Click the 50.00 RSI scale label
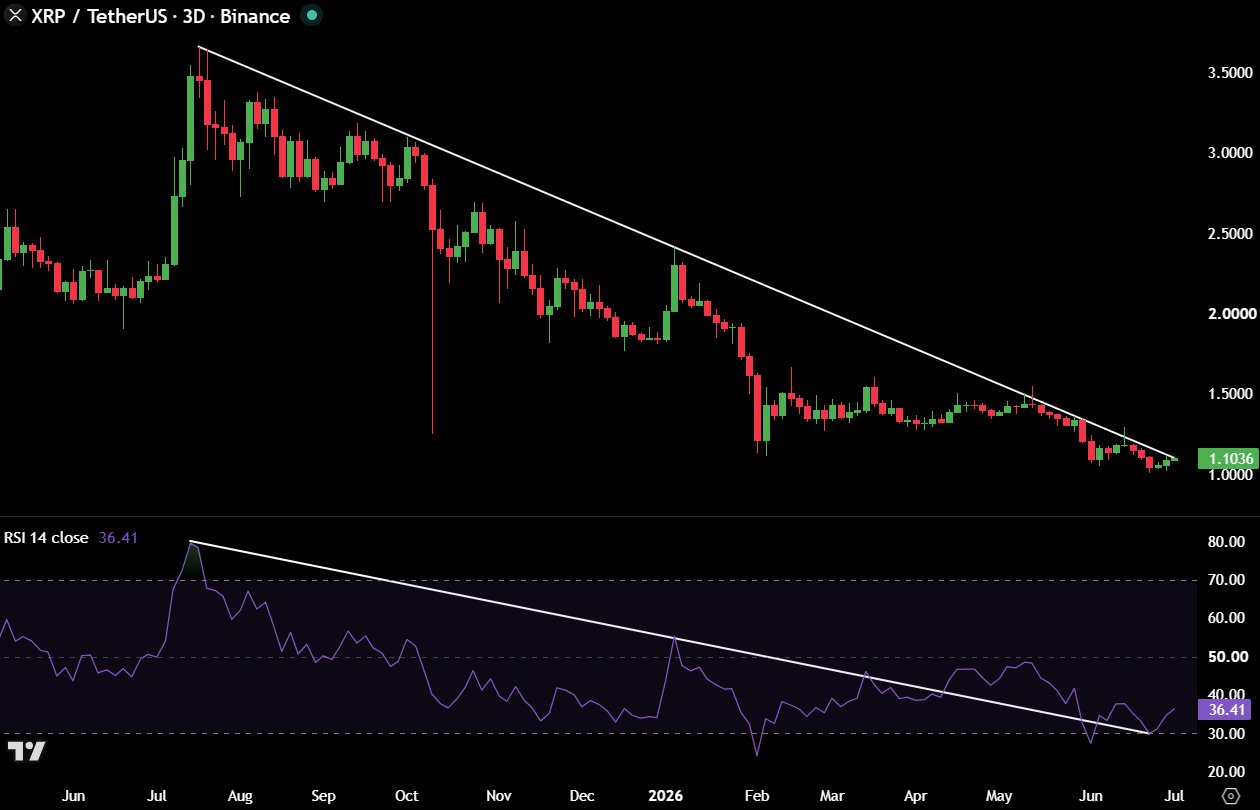 [x=1227, y=657]
